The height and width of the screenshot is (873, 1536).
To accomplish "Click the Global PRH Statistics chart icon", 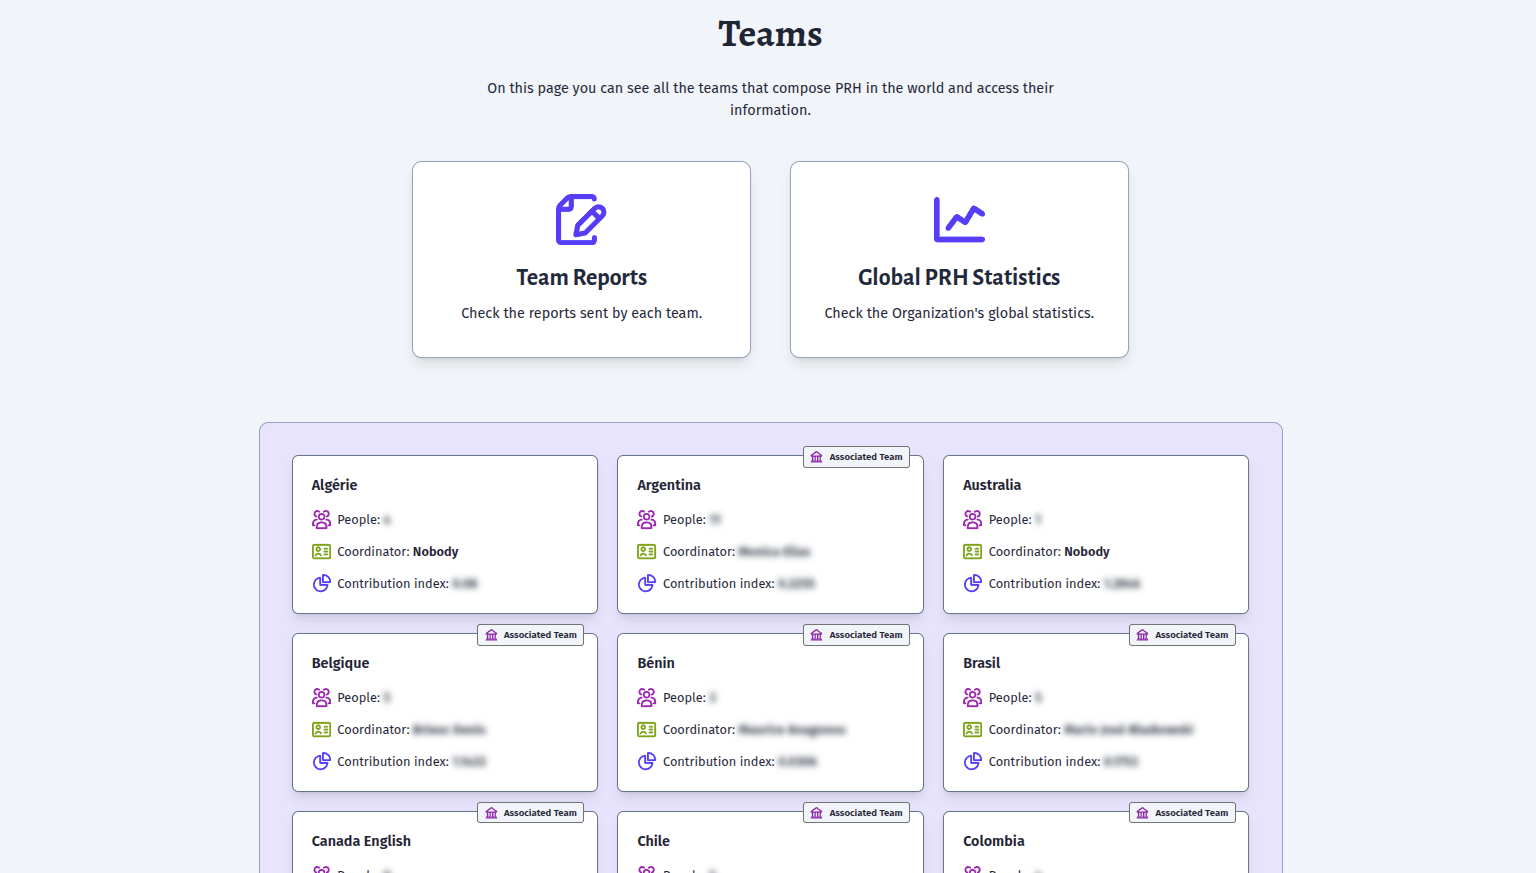I will coord(959,219).
